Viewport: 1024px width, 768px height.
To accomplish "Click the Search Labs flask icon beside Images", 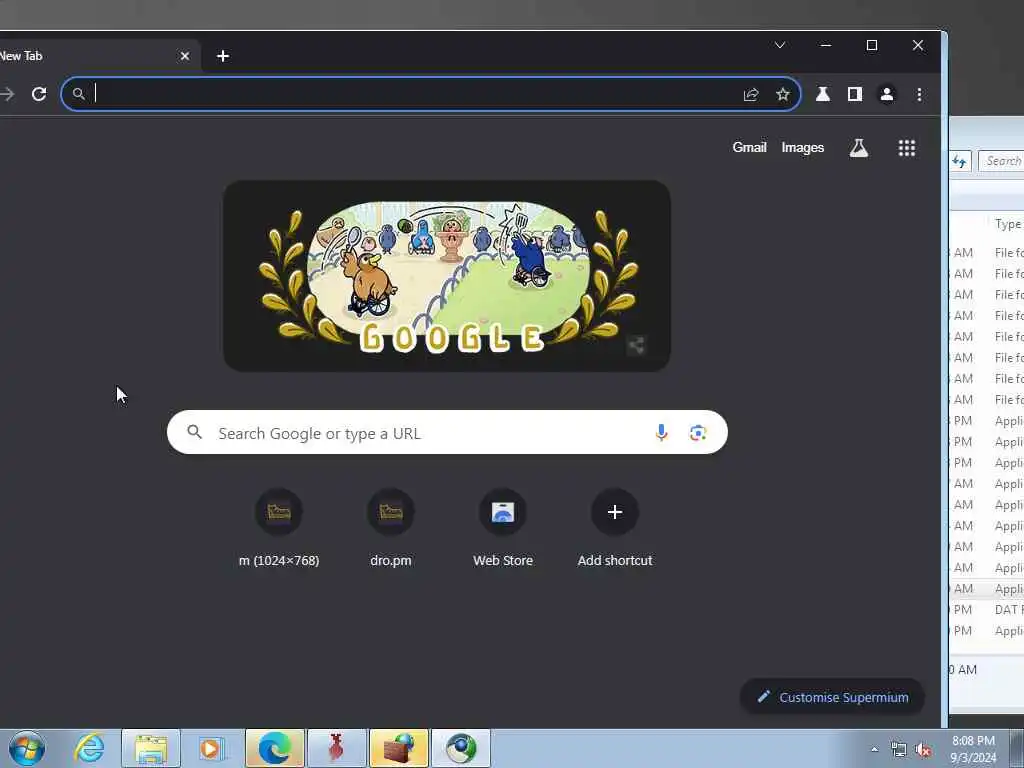I will tap(859, 148).
